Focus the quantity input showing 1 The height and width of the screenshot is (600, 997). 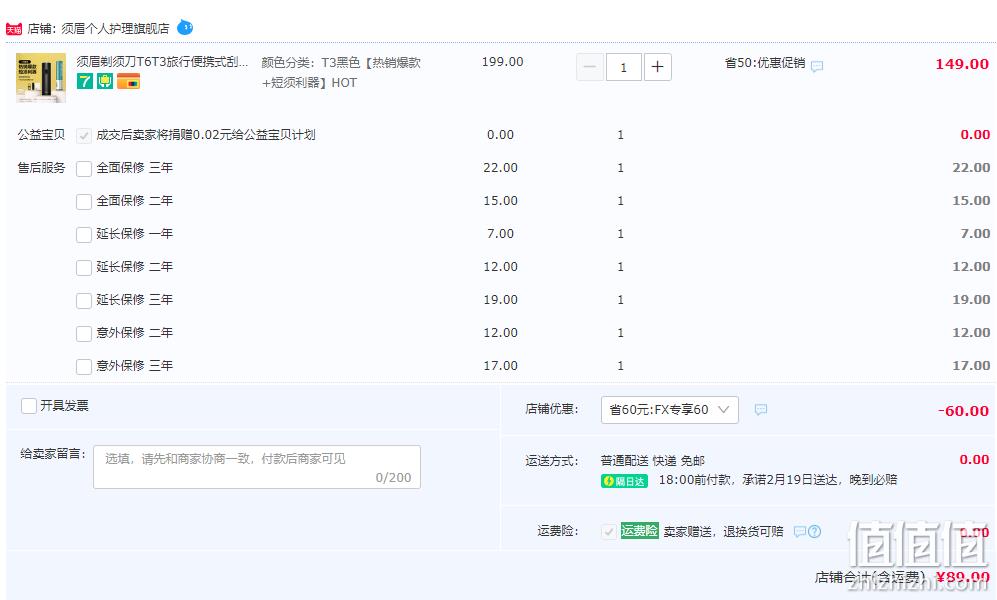point(623,67)
